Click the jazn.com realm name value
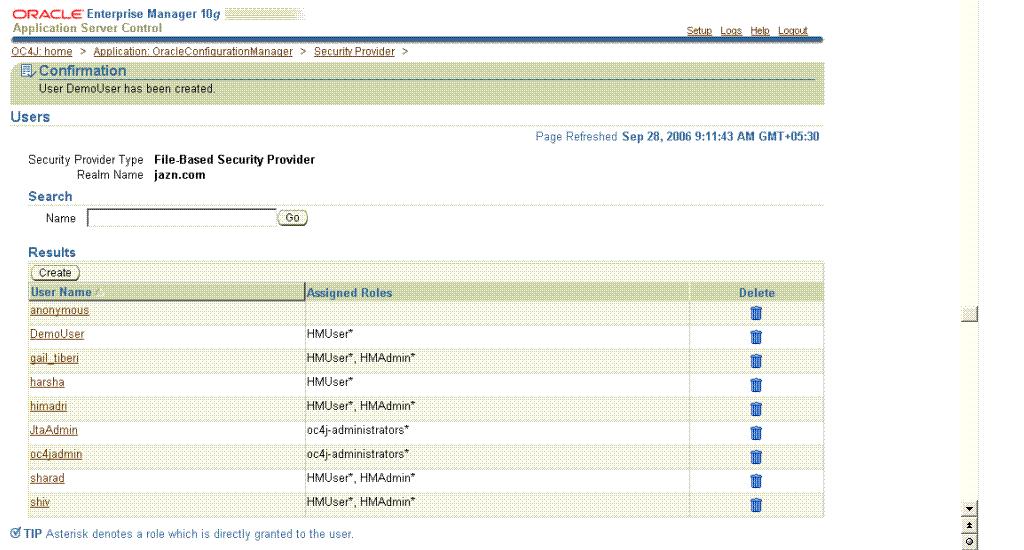The height and width of the screenshot is (550, 1024). [x=180, y=175]
